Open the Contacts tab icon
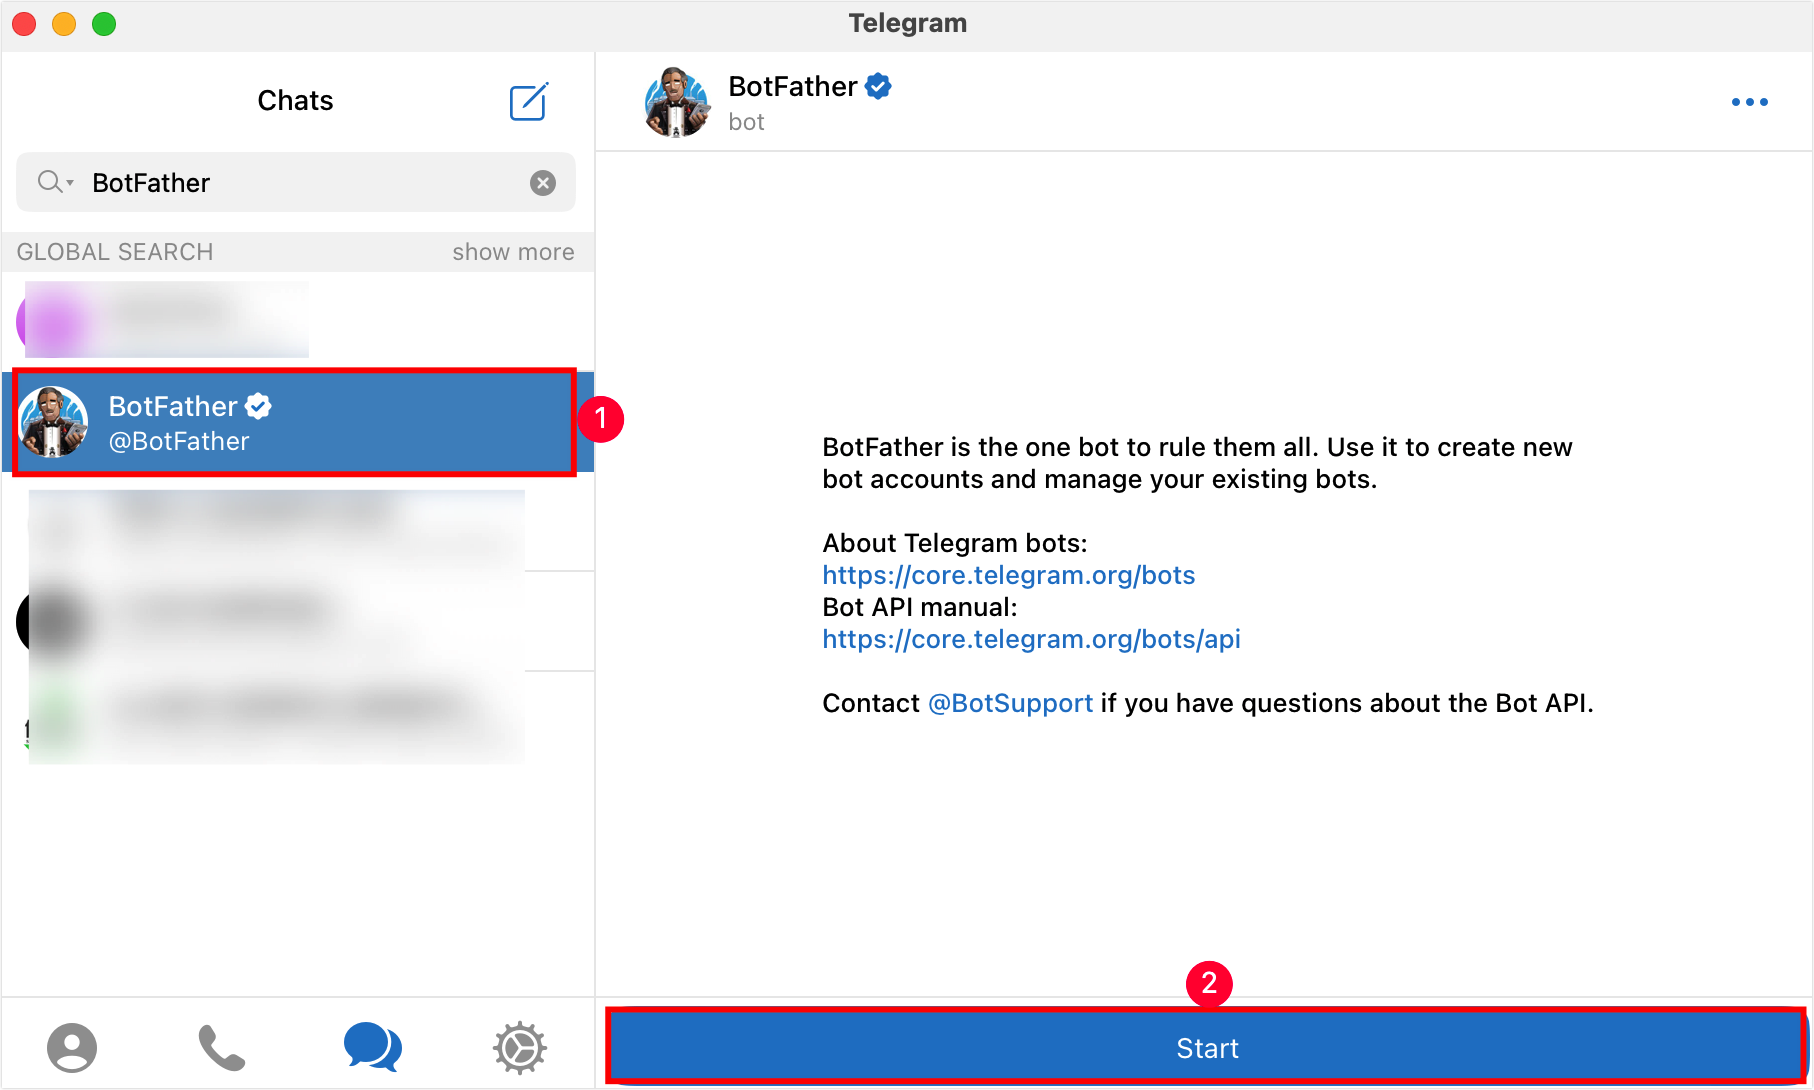The height and width of the screenshot is (1090, 1814). (x=72, y=1047)
